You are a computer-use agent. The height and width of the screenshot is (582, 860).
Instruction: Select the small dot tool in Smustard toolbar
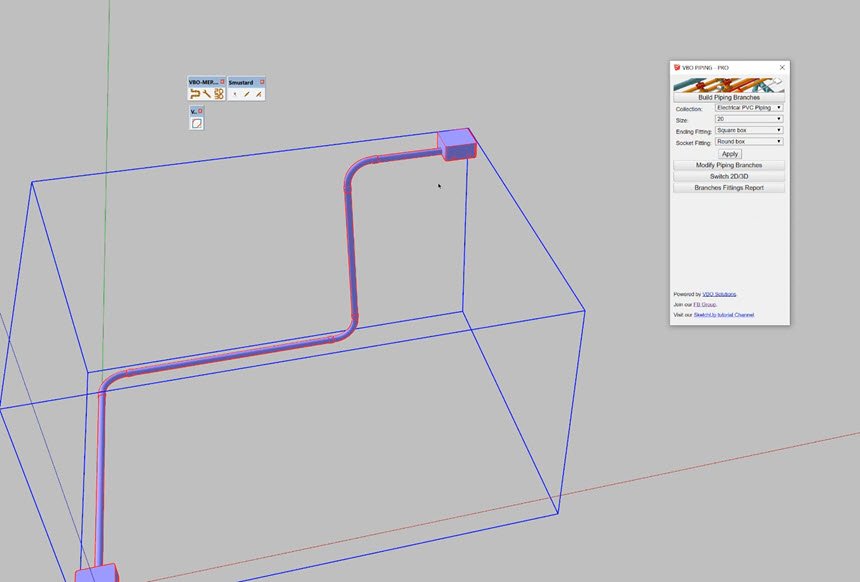235,94
